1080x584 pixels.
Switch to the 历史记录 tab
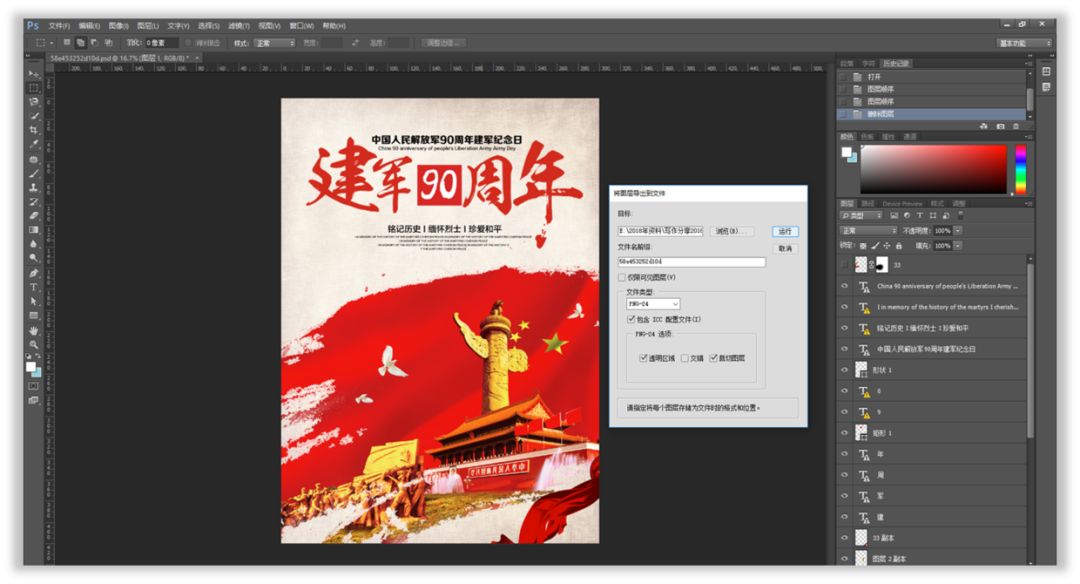click(x=895, y=63)
